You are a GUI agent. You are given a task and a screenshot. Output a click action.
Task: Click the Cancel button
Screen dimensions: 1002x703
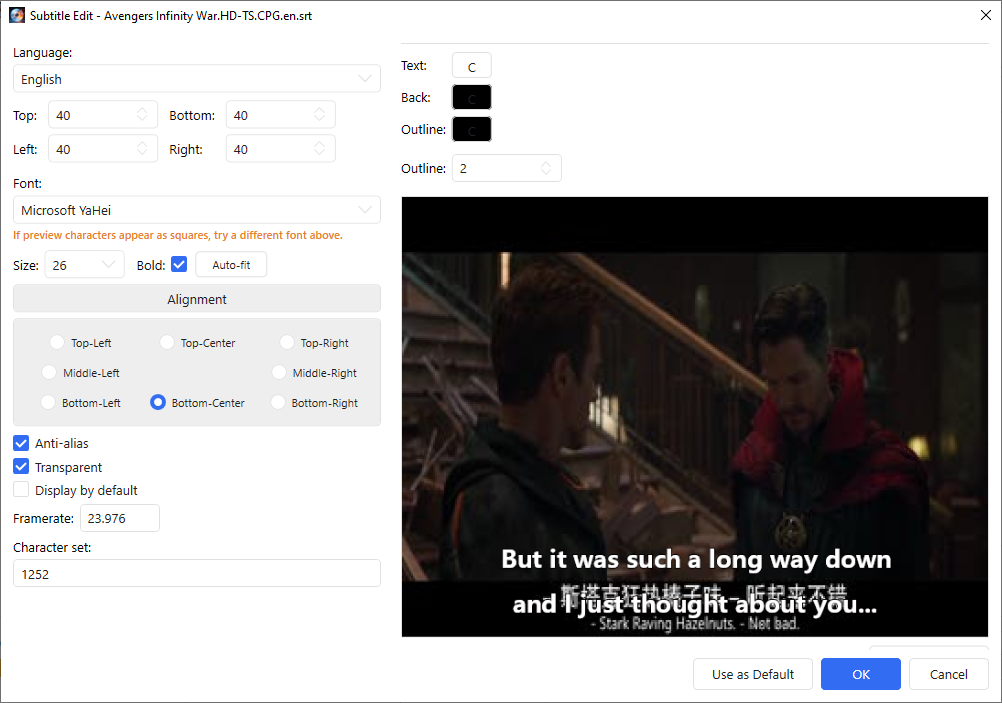(948, 674)
